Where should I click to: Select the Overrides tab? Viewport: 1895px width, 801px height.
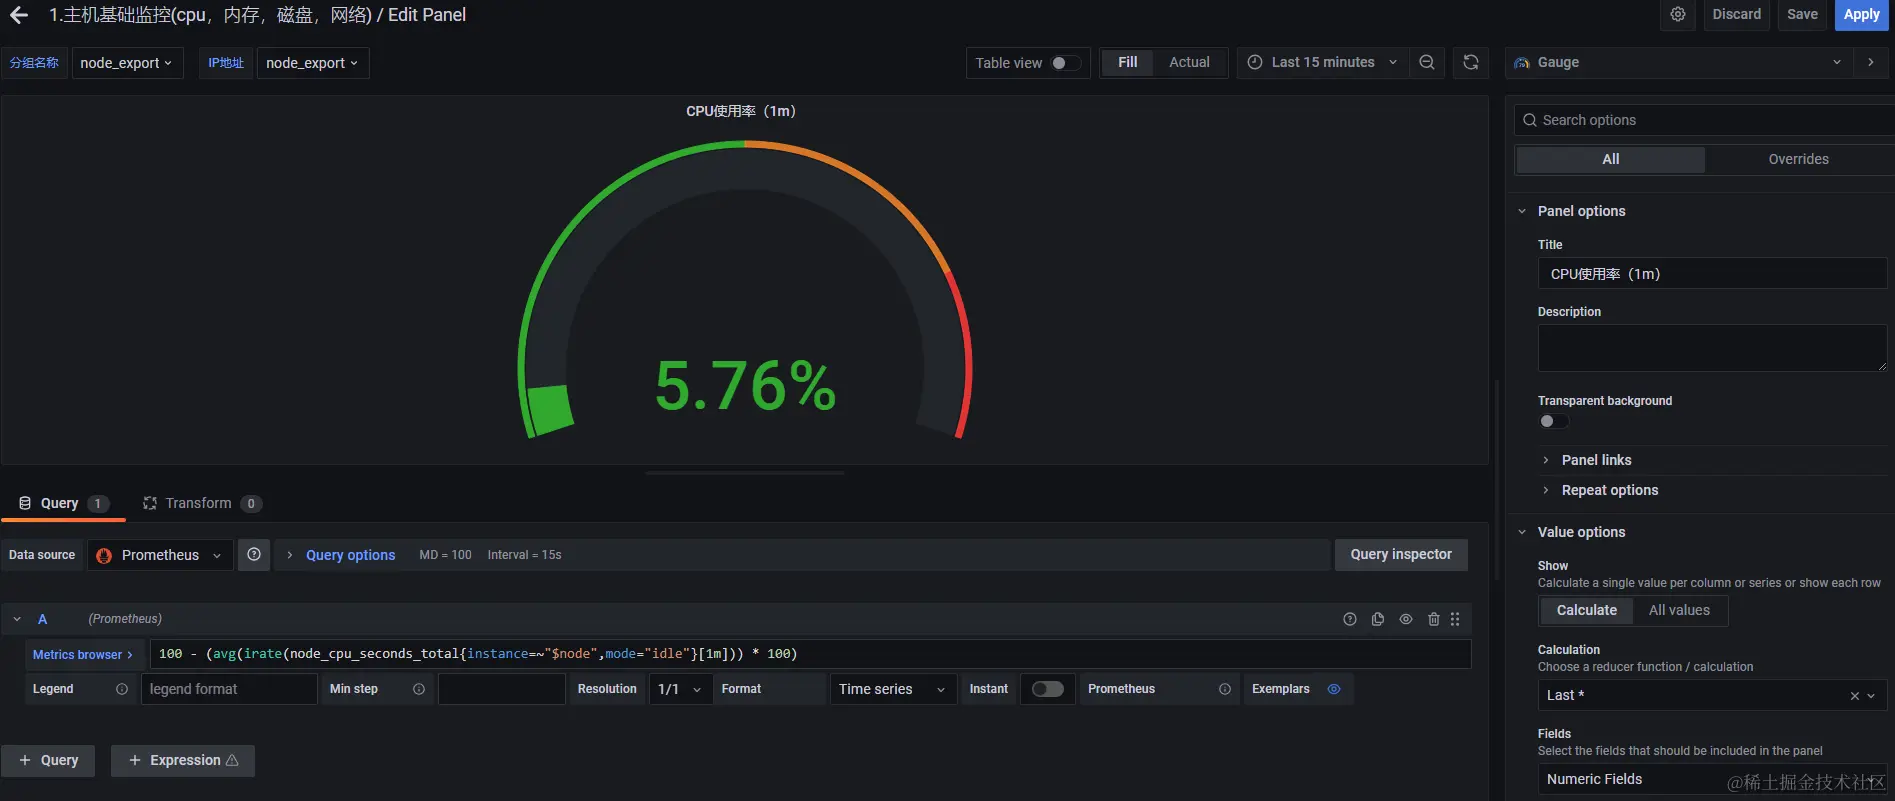(x=1798, y=159)
